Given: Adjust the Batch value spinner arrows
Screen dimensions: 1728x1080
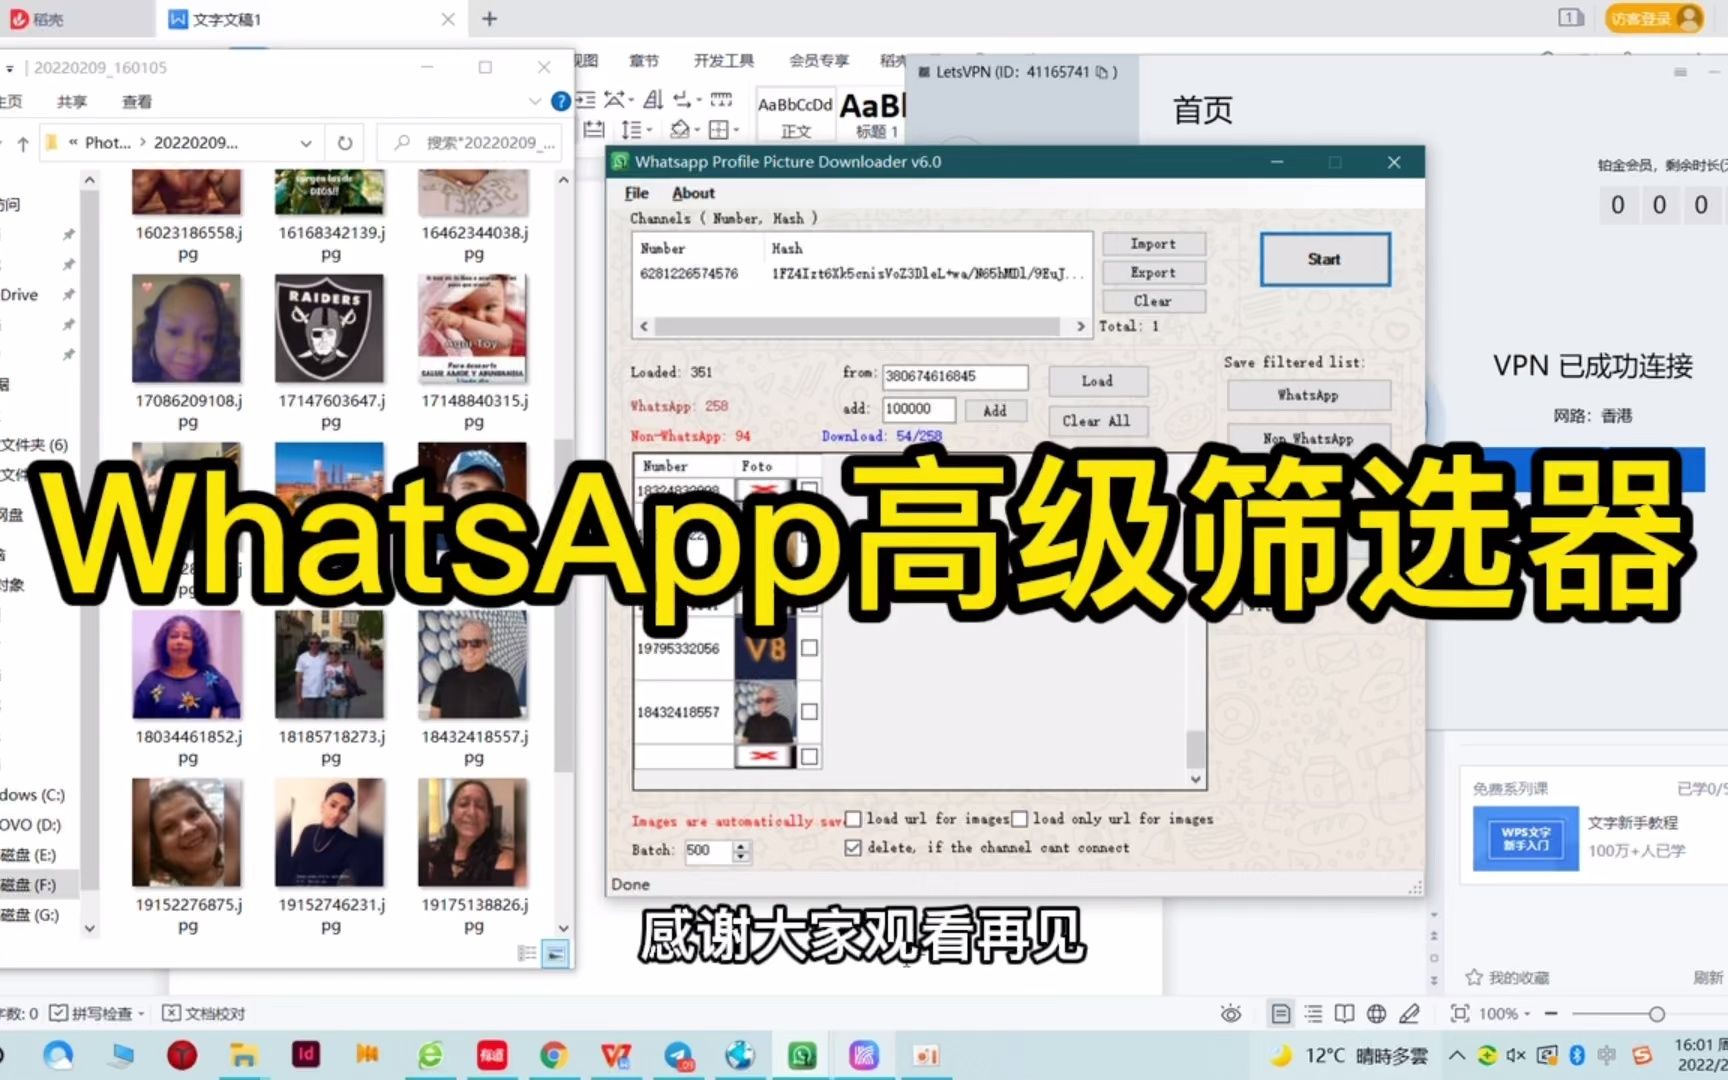Looking at the screenshot, I should 741,851.
